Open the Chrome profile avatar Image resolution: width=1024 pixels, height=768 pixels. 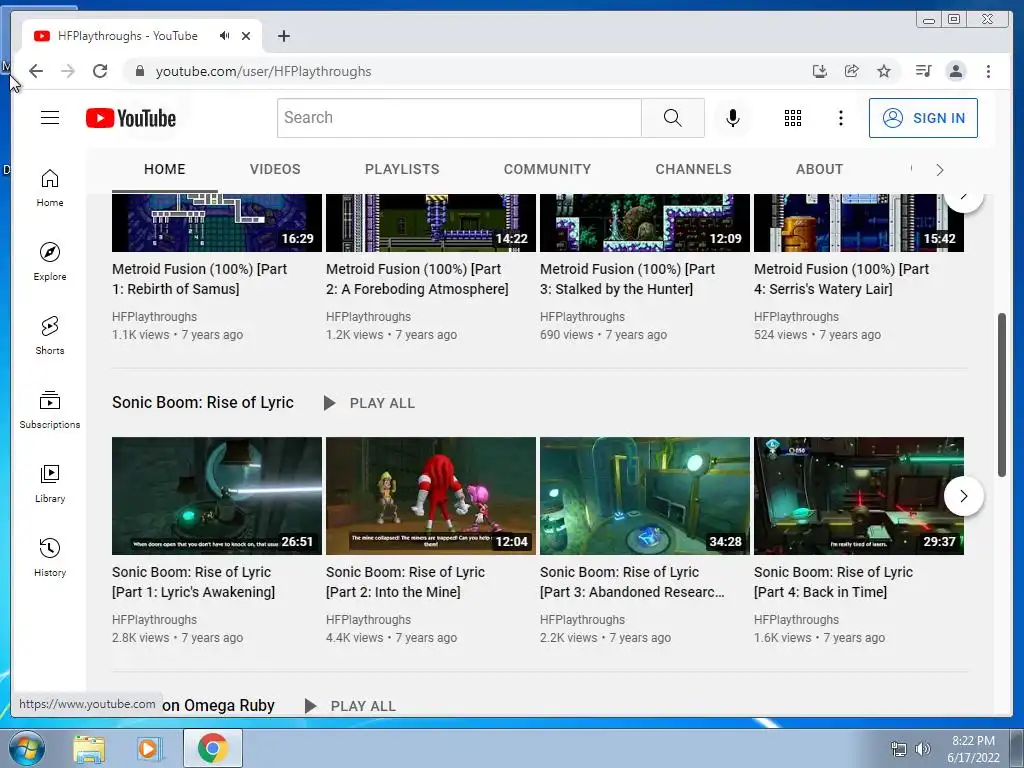[955, 71]
